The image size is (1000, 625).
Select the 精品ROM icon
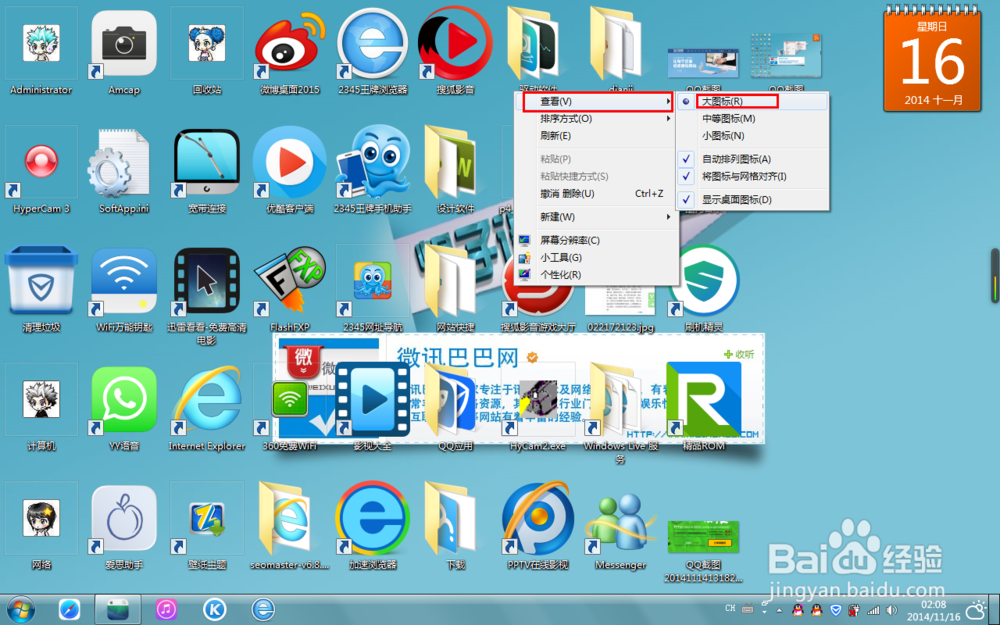pos(703,408)
